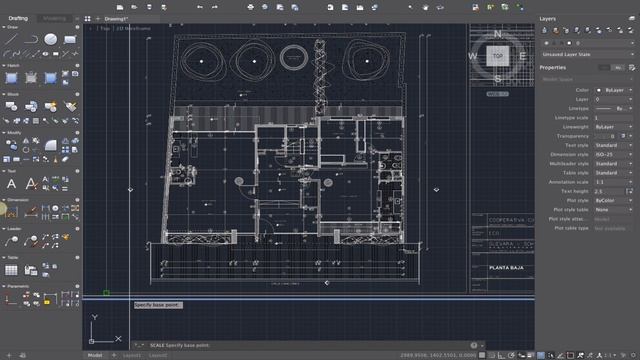Open the Linetype dropdown

tap(613, 109)
